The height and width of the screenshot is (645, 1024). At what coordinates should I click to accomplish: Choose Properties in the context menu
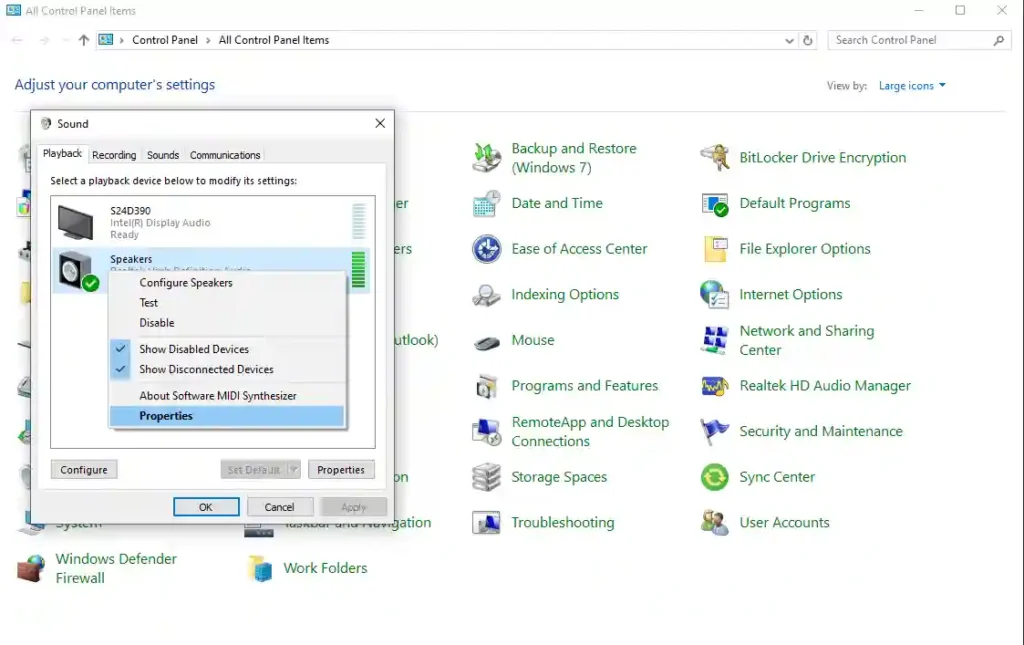[227, 416]
